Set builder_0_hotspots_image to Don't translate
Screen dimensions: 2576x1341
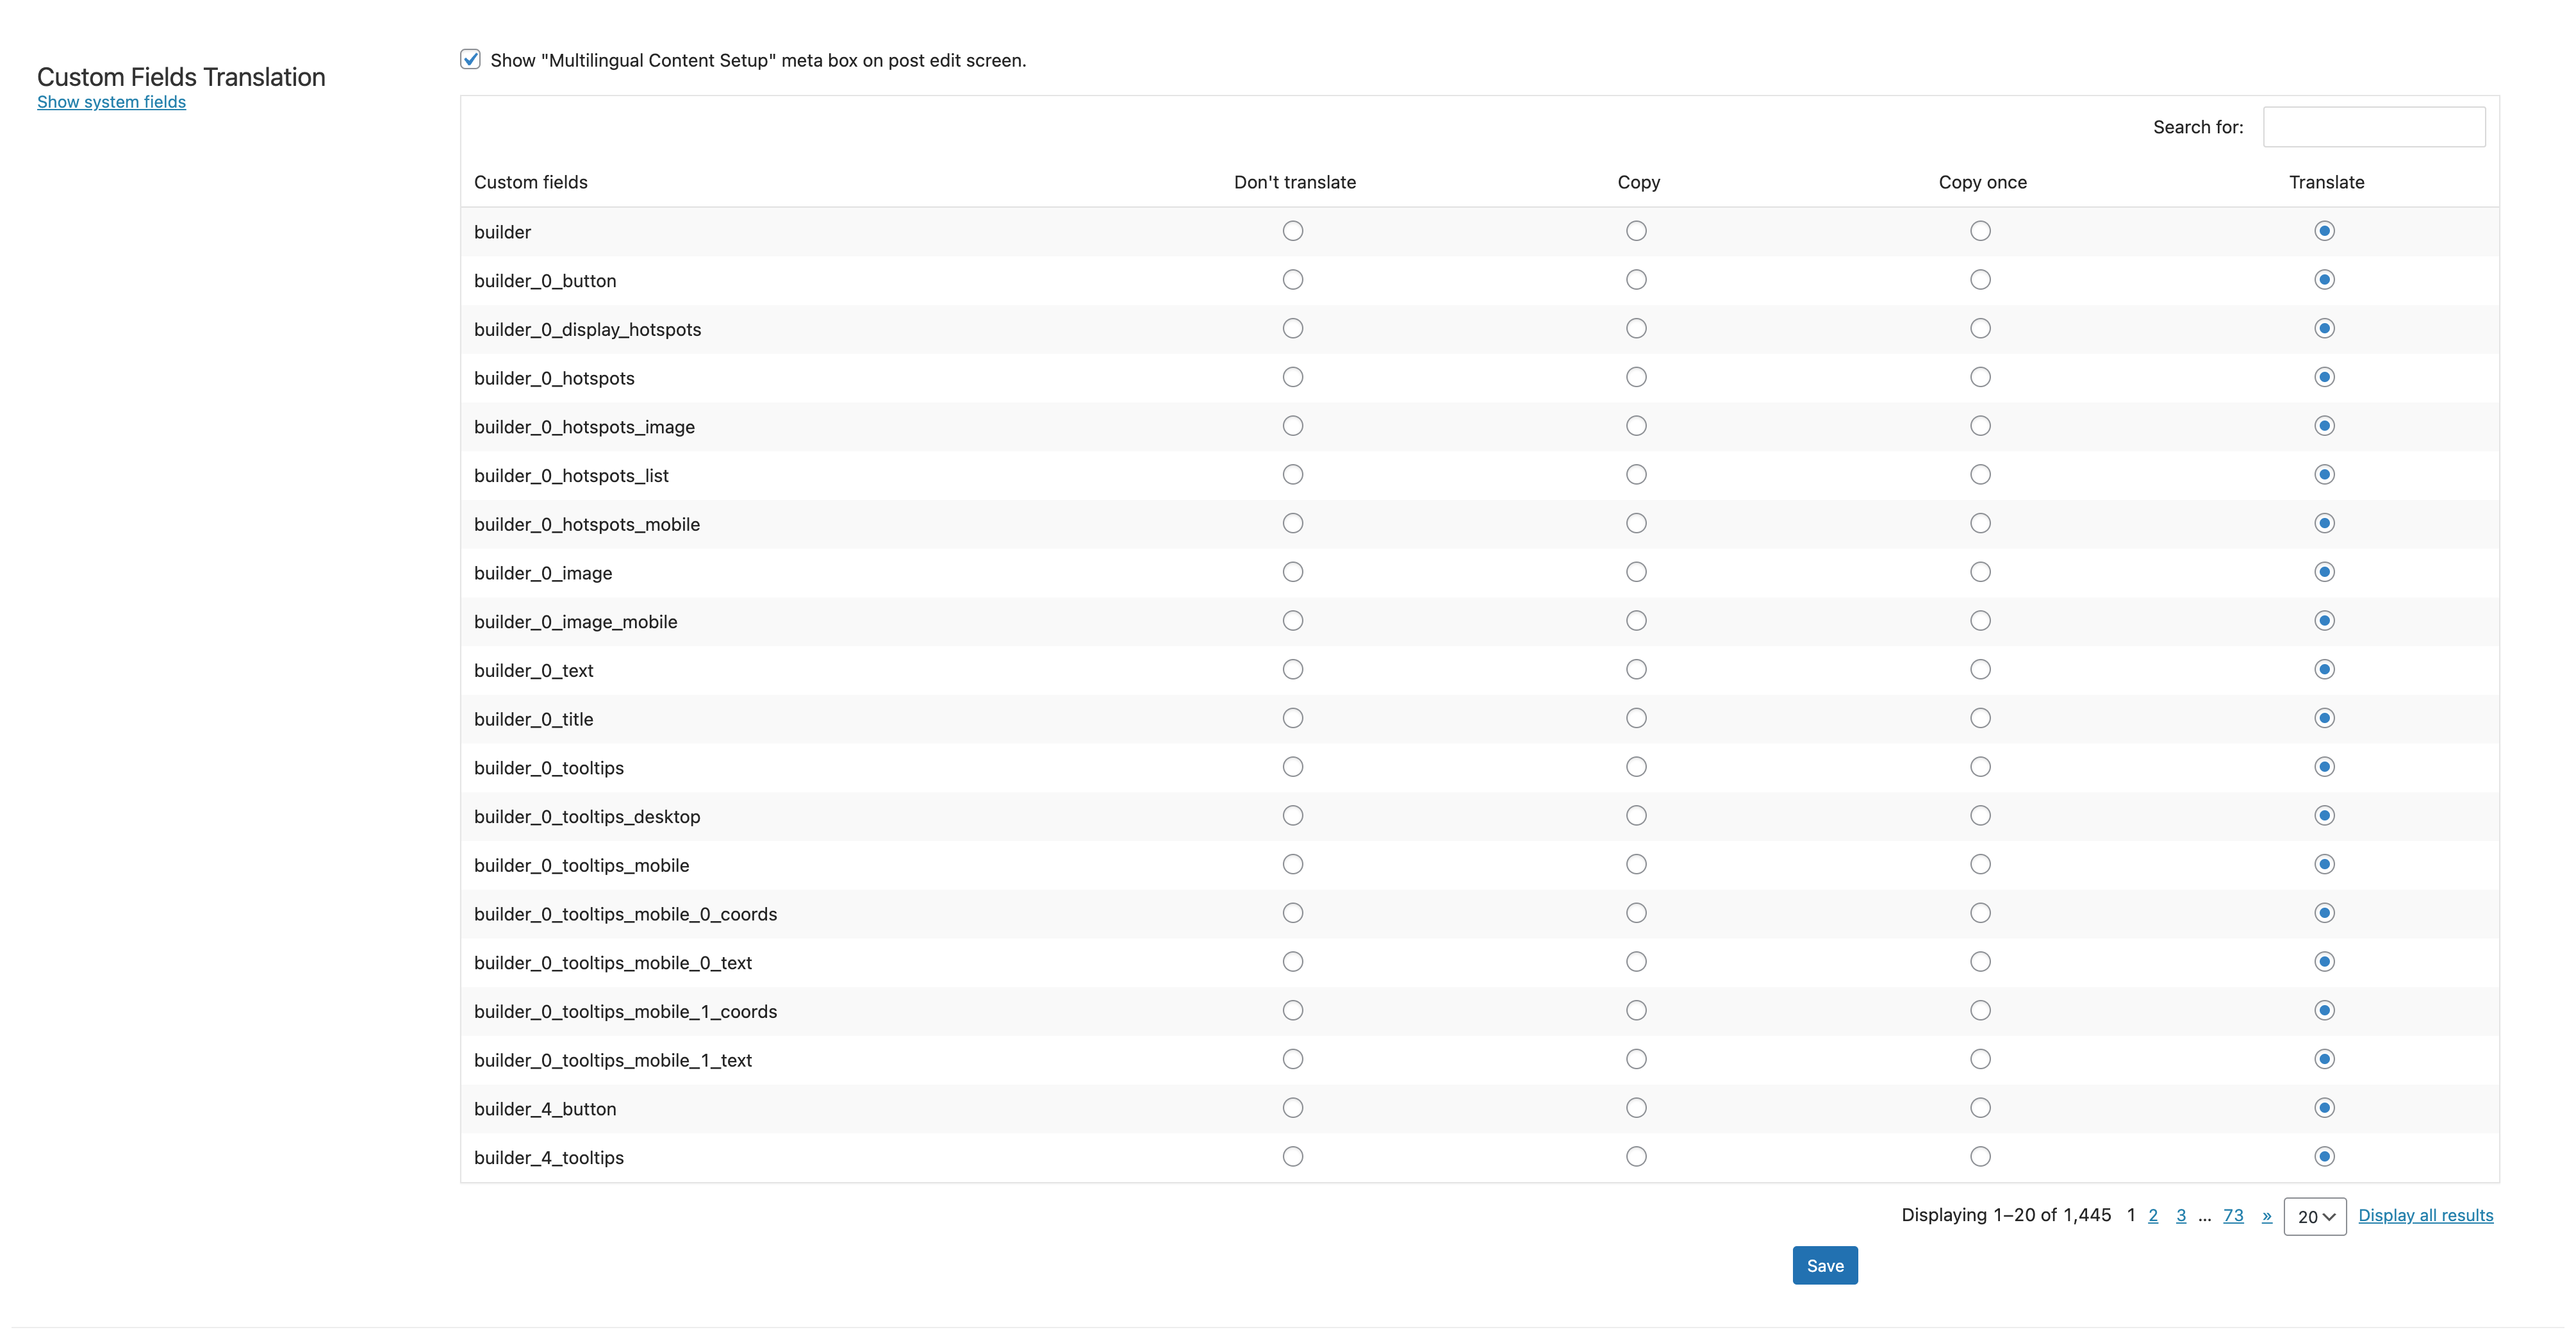(1293, 426)
